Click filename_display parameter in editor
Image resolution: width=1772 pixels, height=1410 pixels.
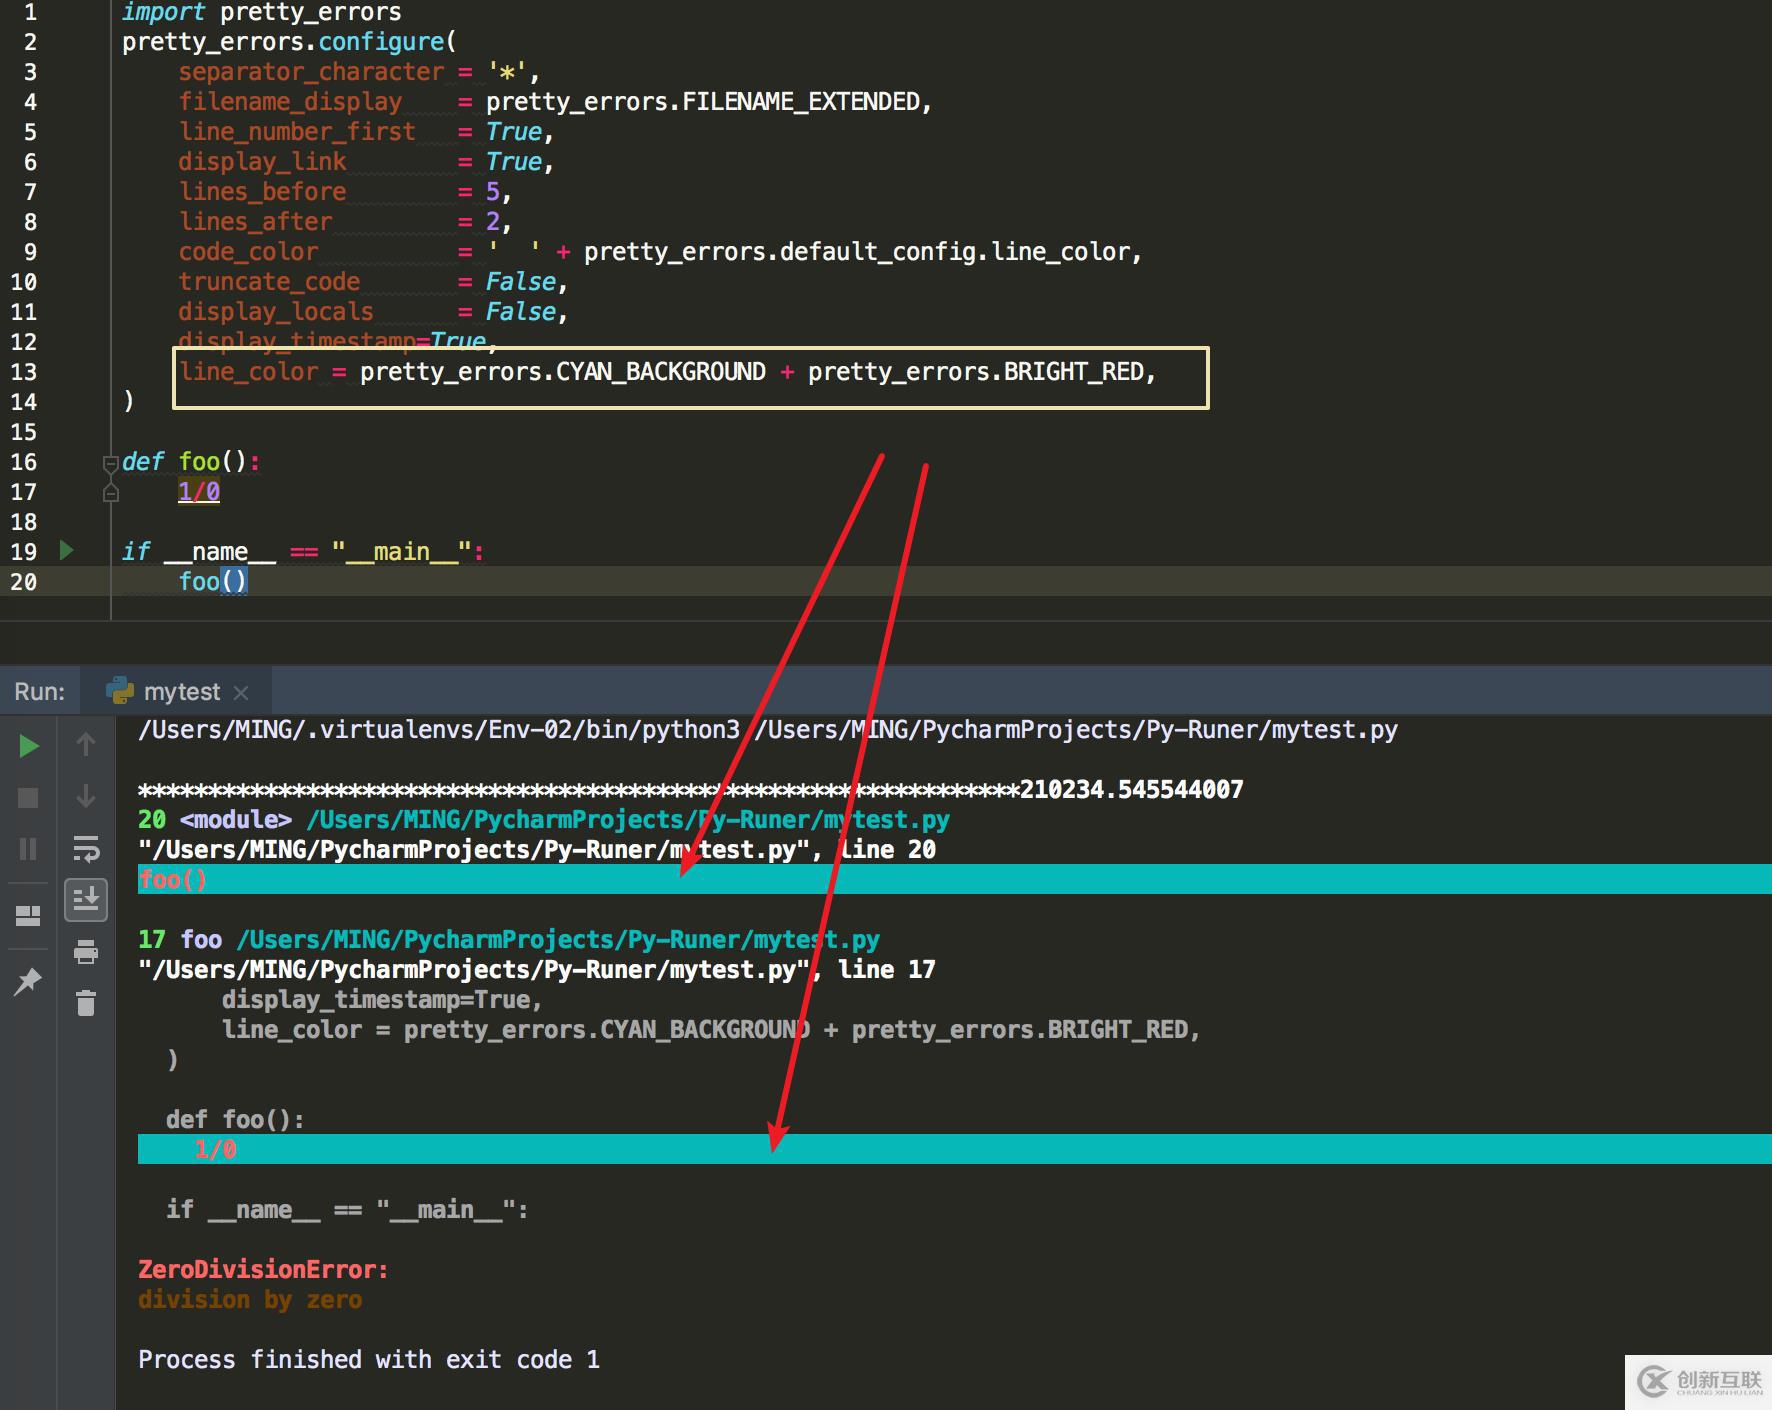290,102
